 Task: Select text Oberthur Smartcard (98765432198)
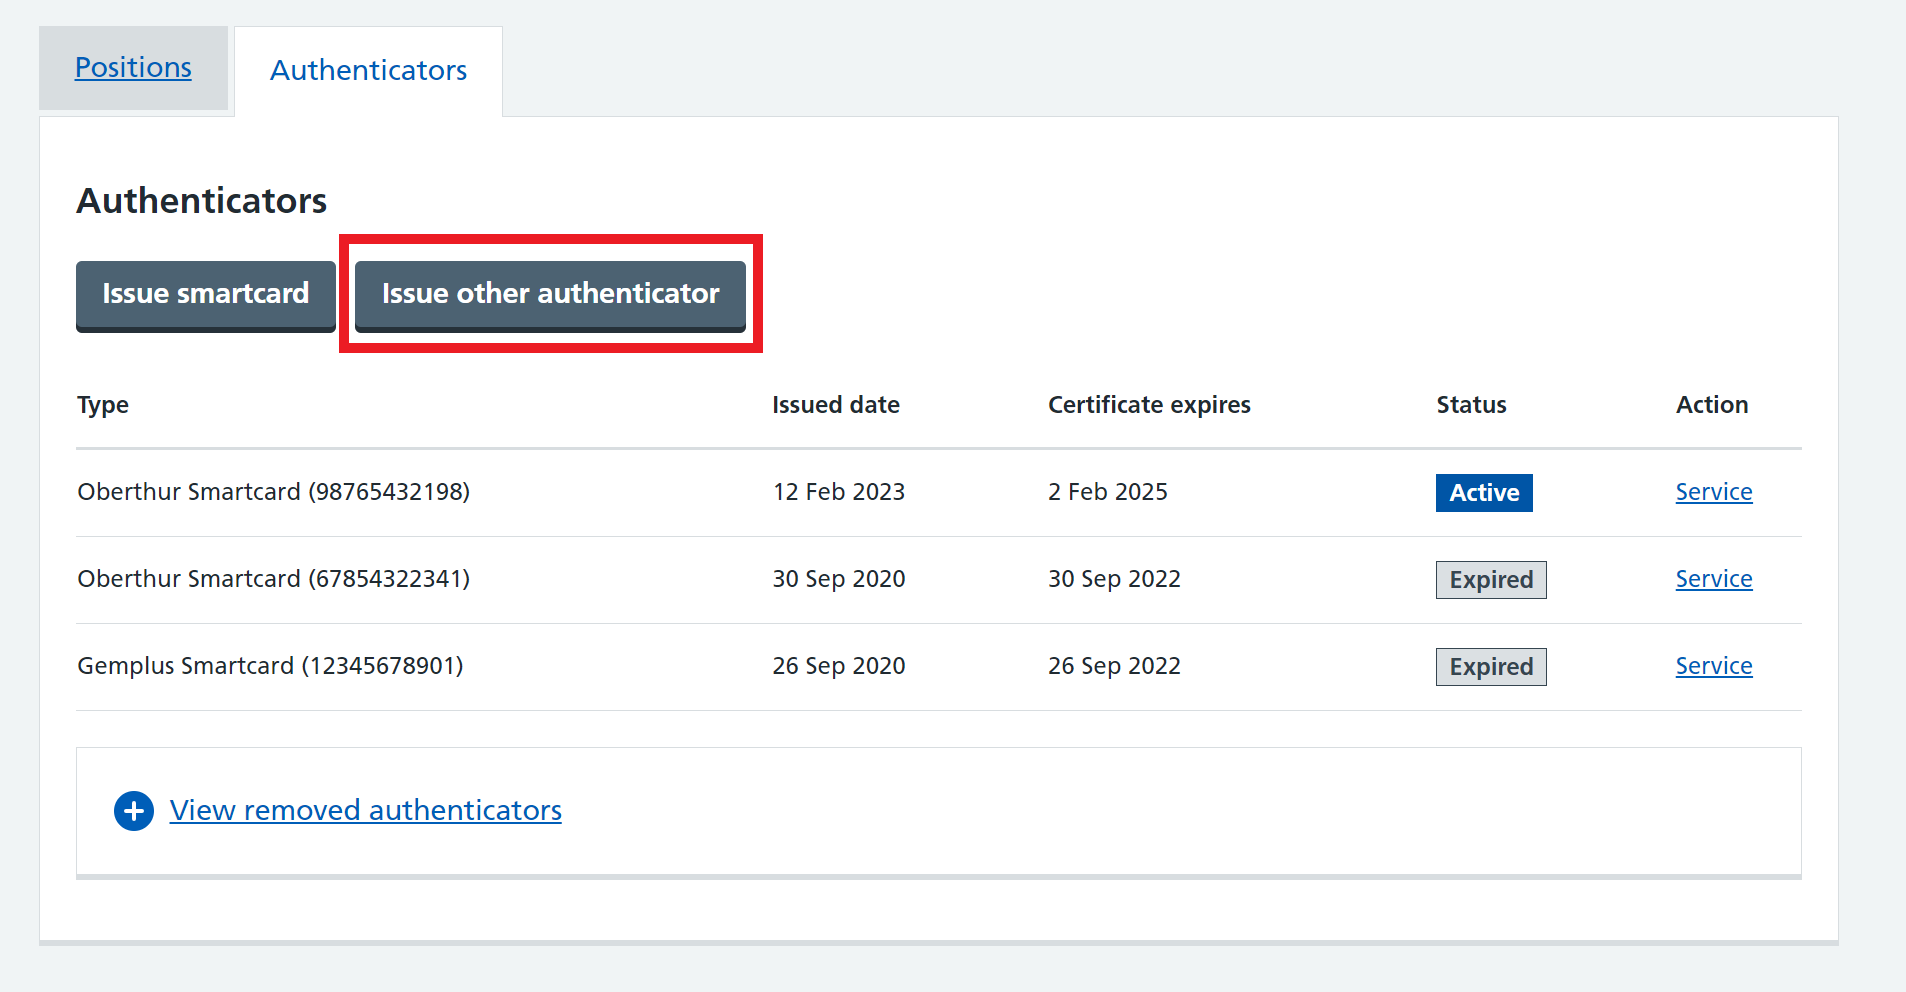coord(273,492)
